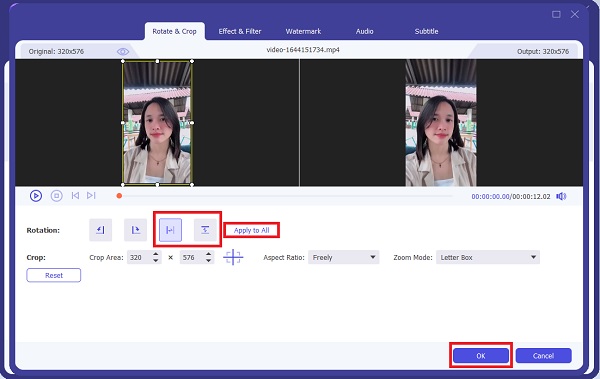Confirm changes with OK button
The height and width of the screenshot is (379, 600).
(x=481, y=356)
